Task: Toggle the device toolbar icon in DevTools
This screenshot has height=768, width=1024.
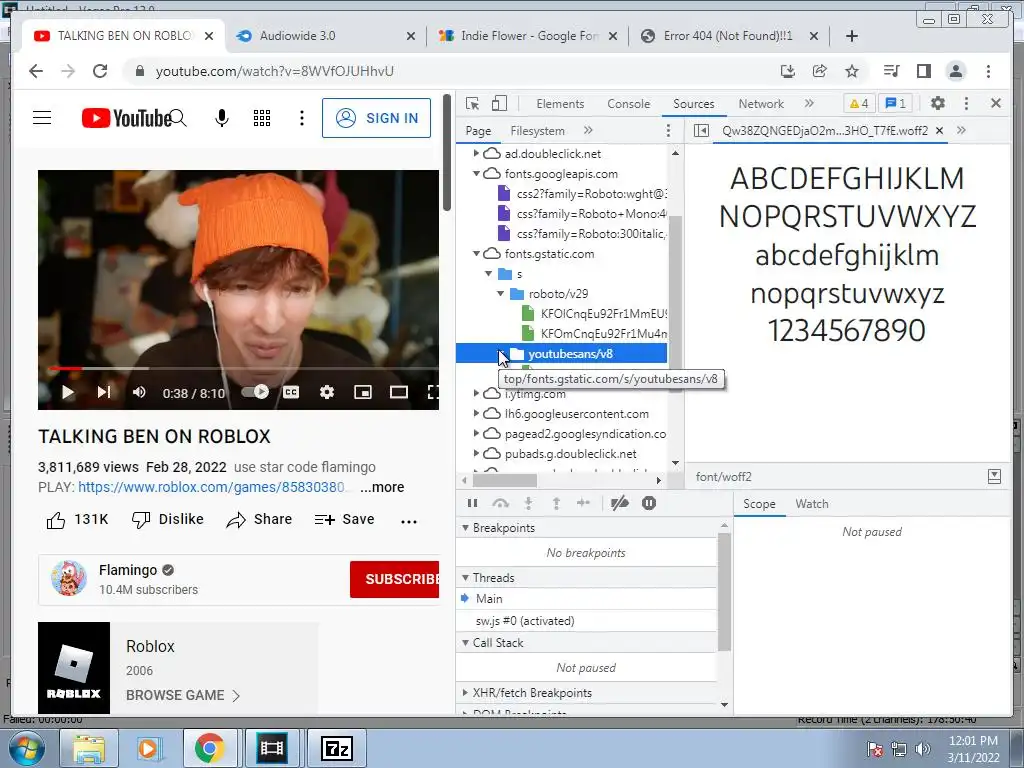Action: coord(499,104)
